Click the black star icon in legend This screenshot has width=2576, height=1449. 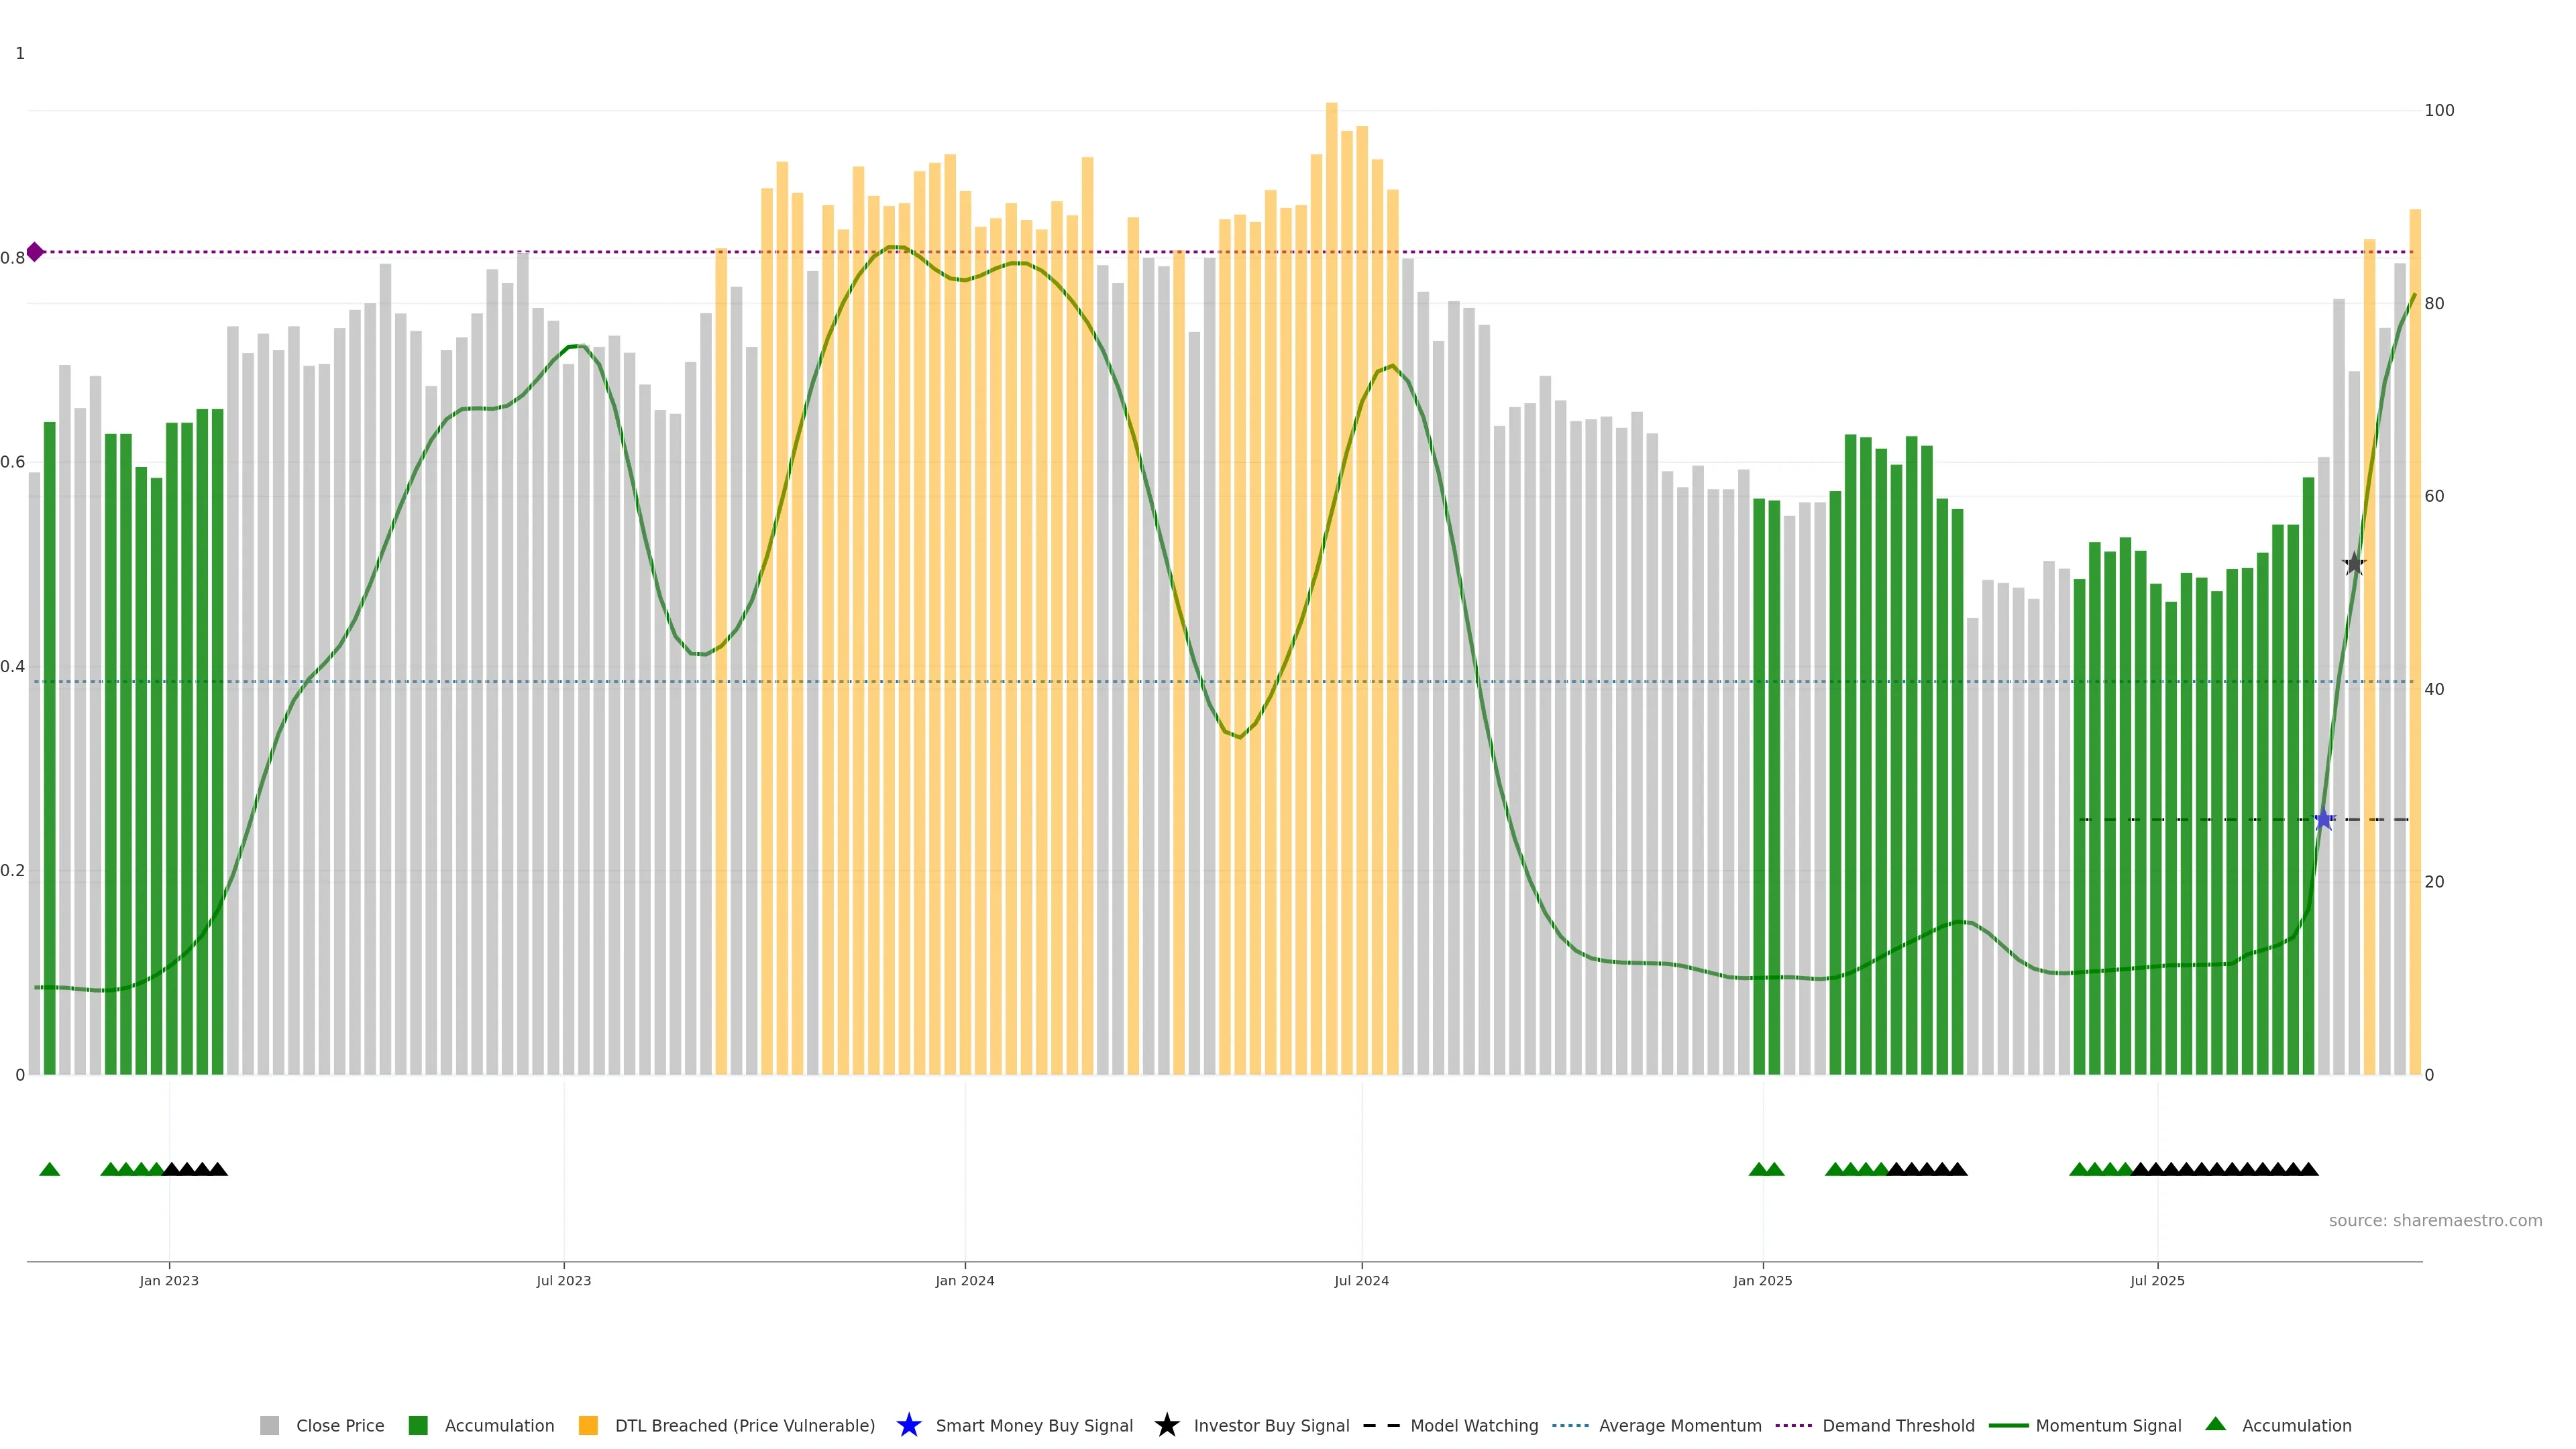click(x=1166, y=1425)
